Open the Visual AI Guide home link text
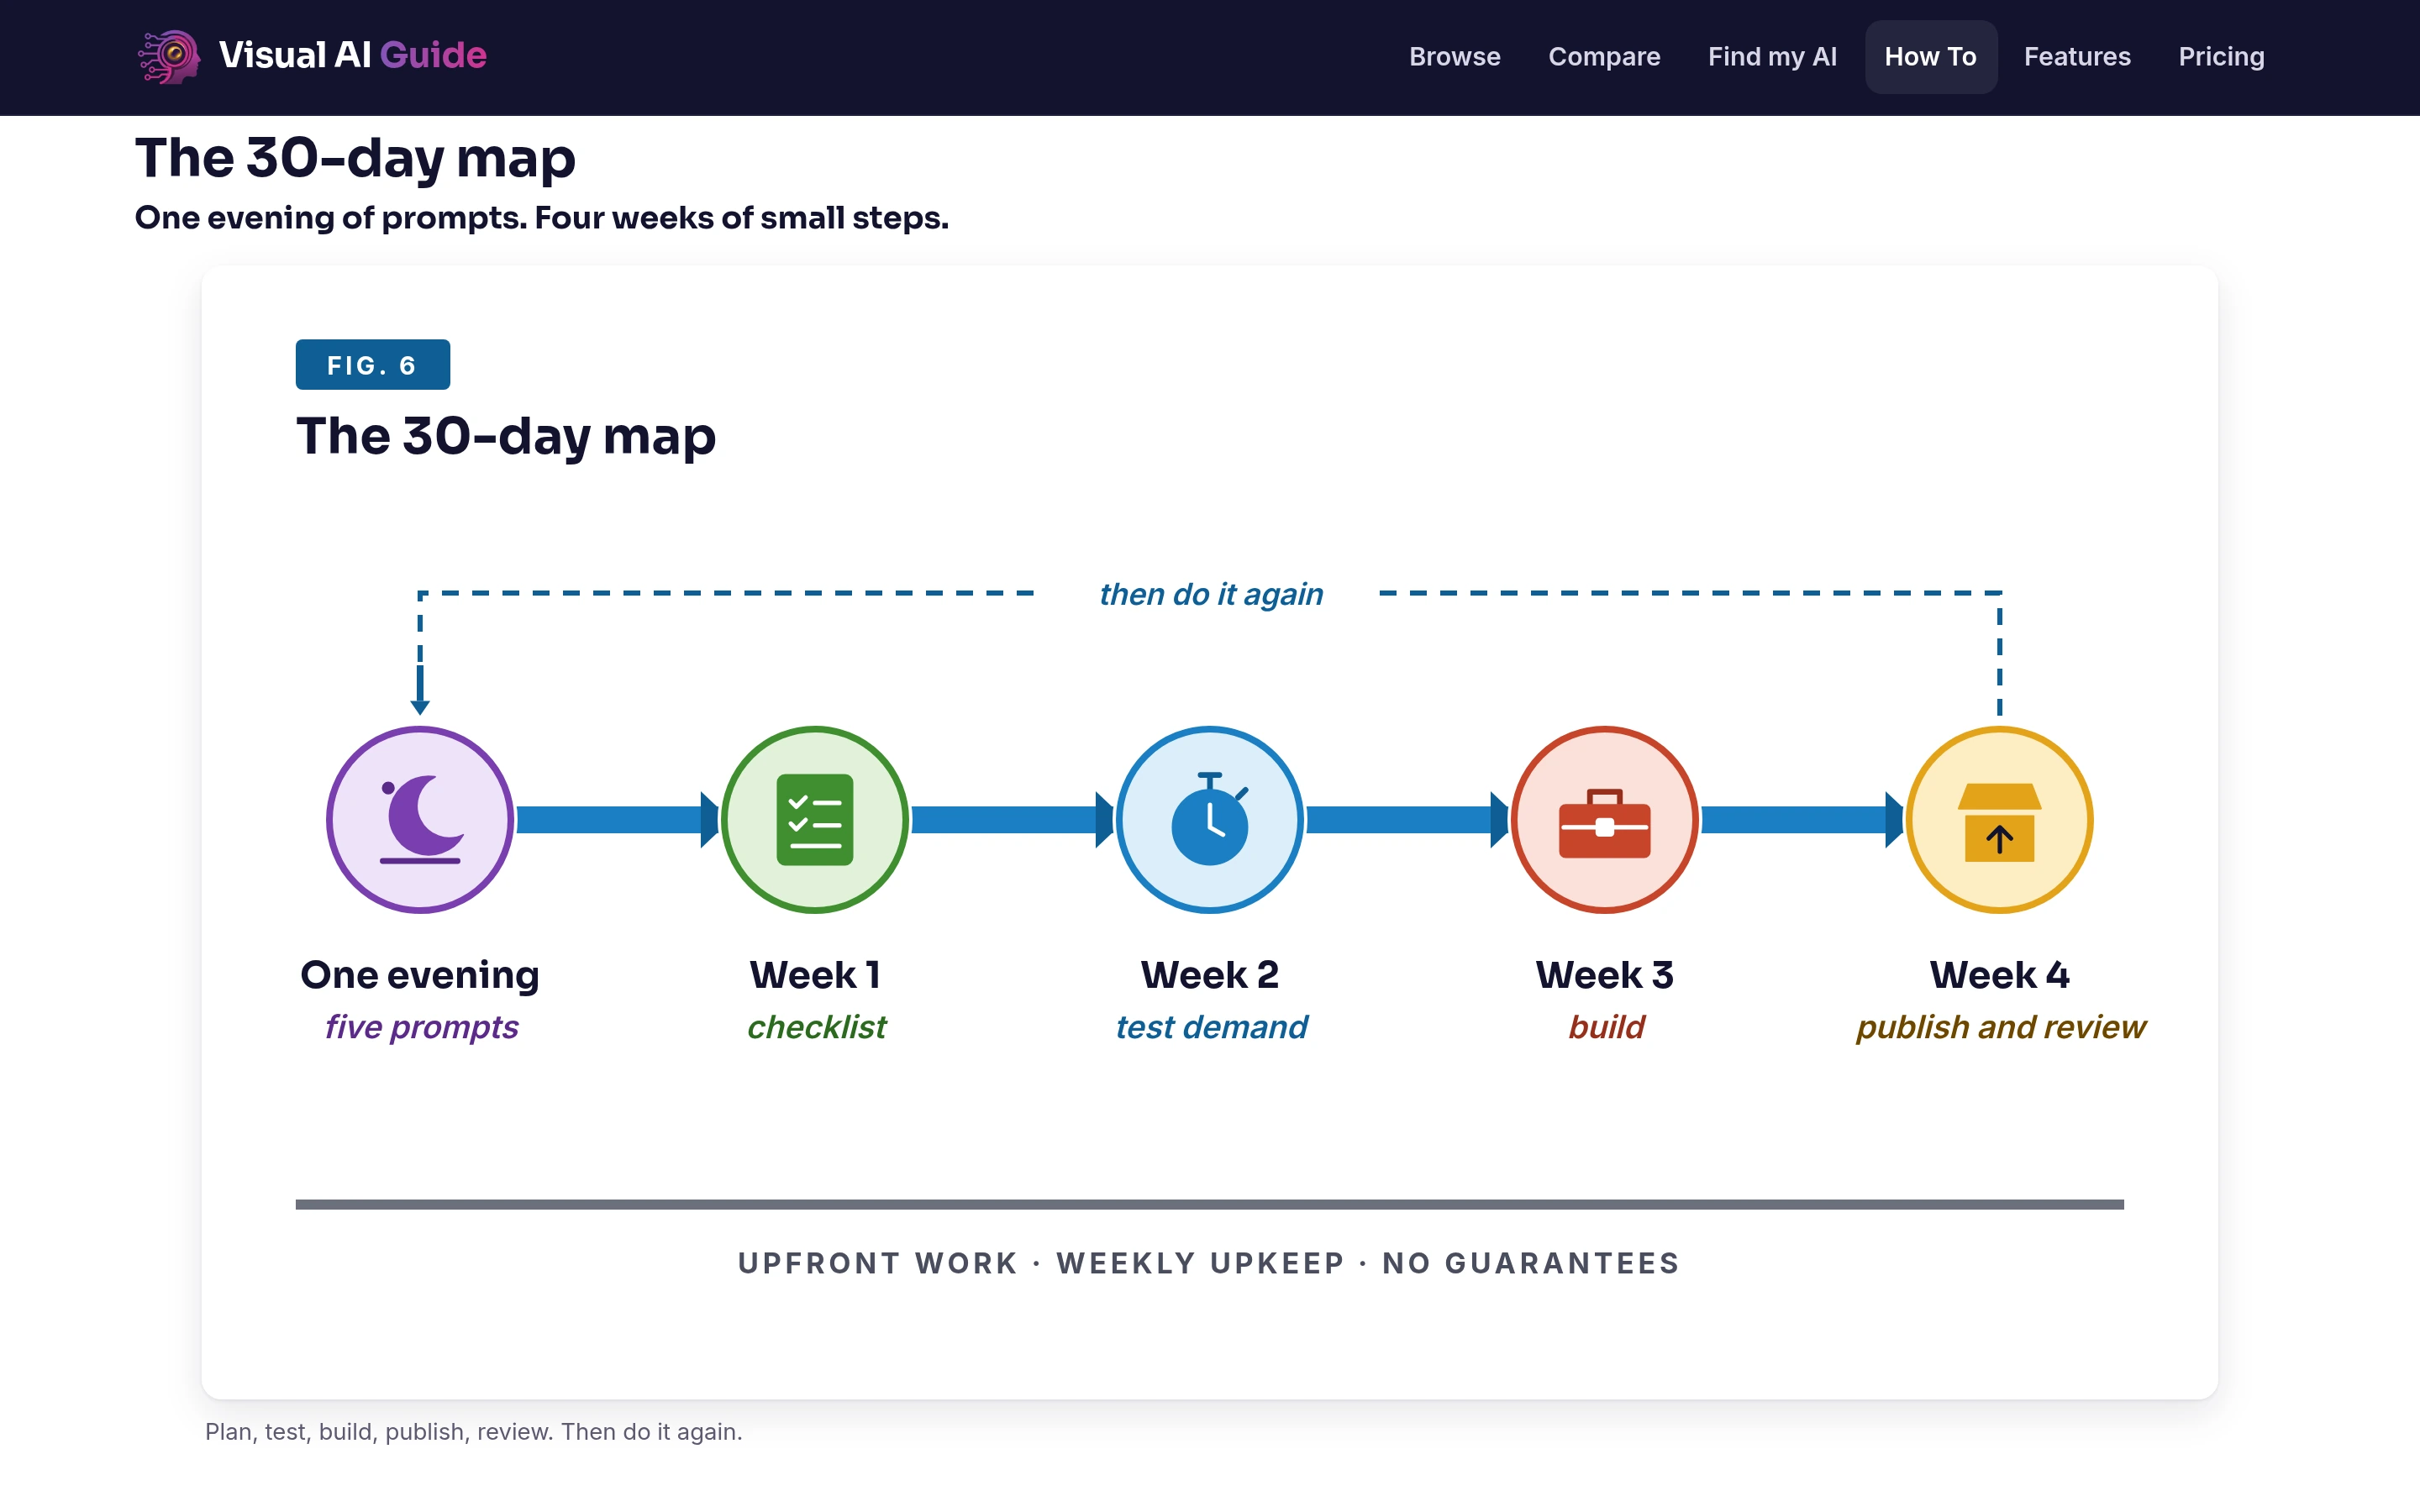Viewport: 2420px width, 1512px height. pos(352,55)
